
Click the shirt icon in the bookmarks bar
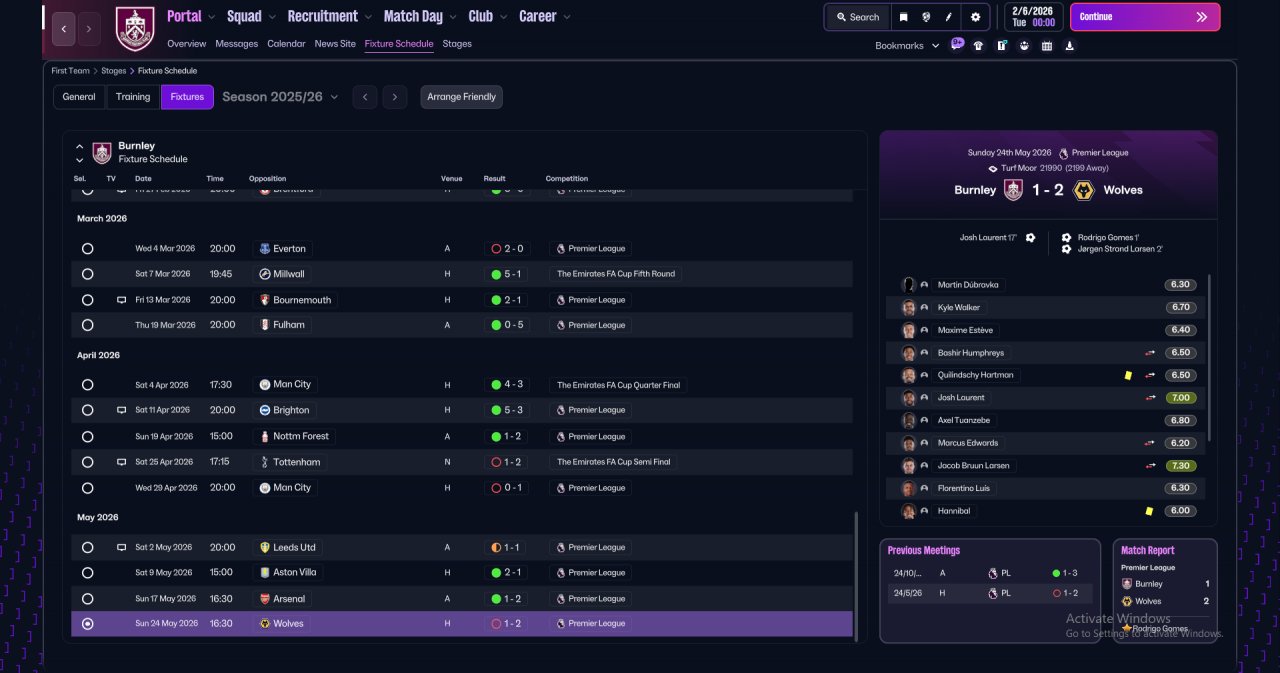[x=978, y=45]
